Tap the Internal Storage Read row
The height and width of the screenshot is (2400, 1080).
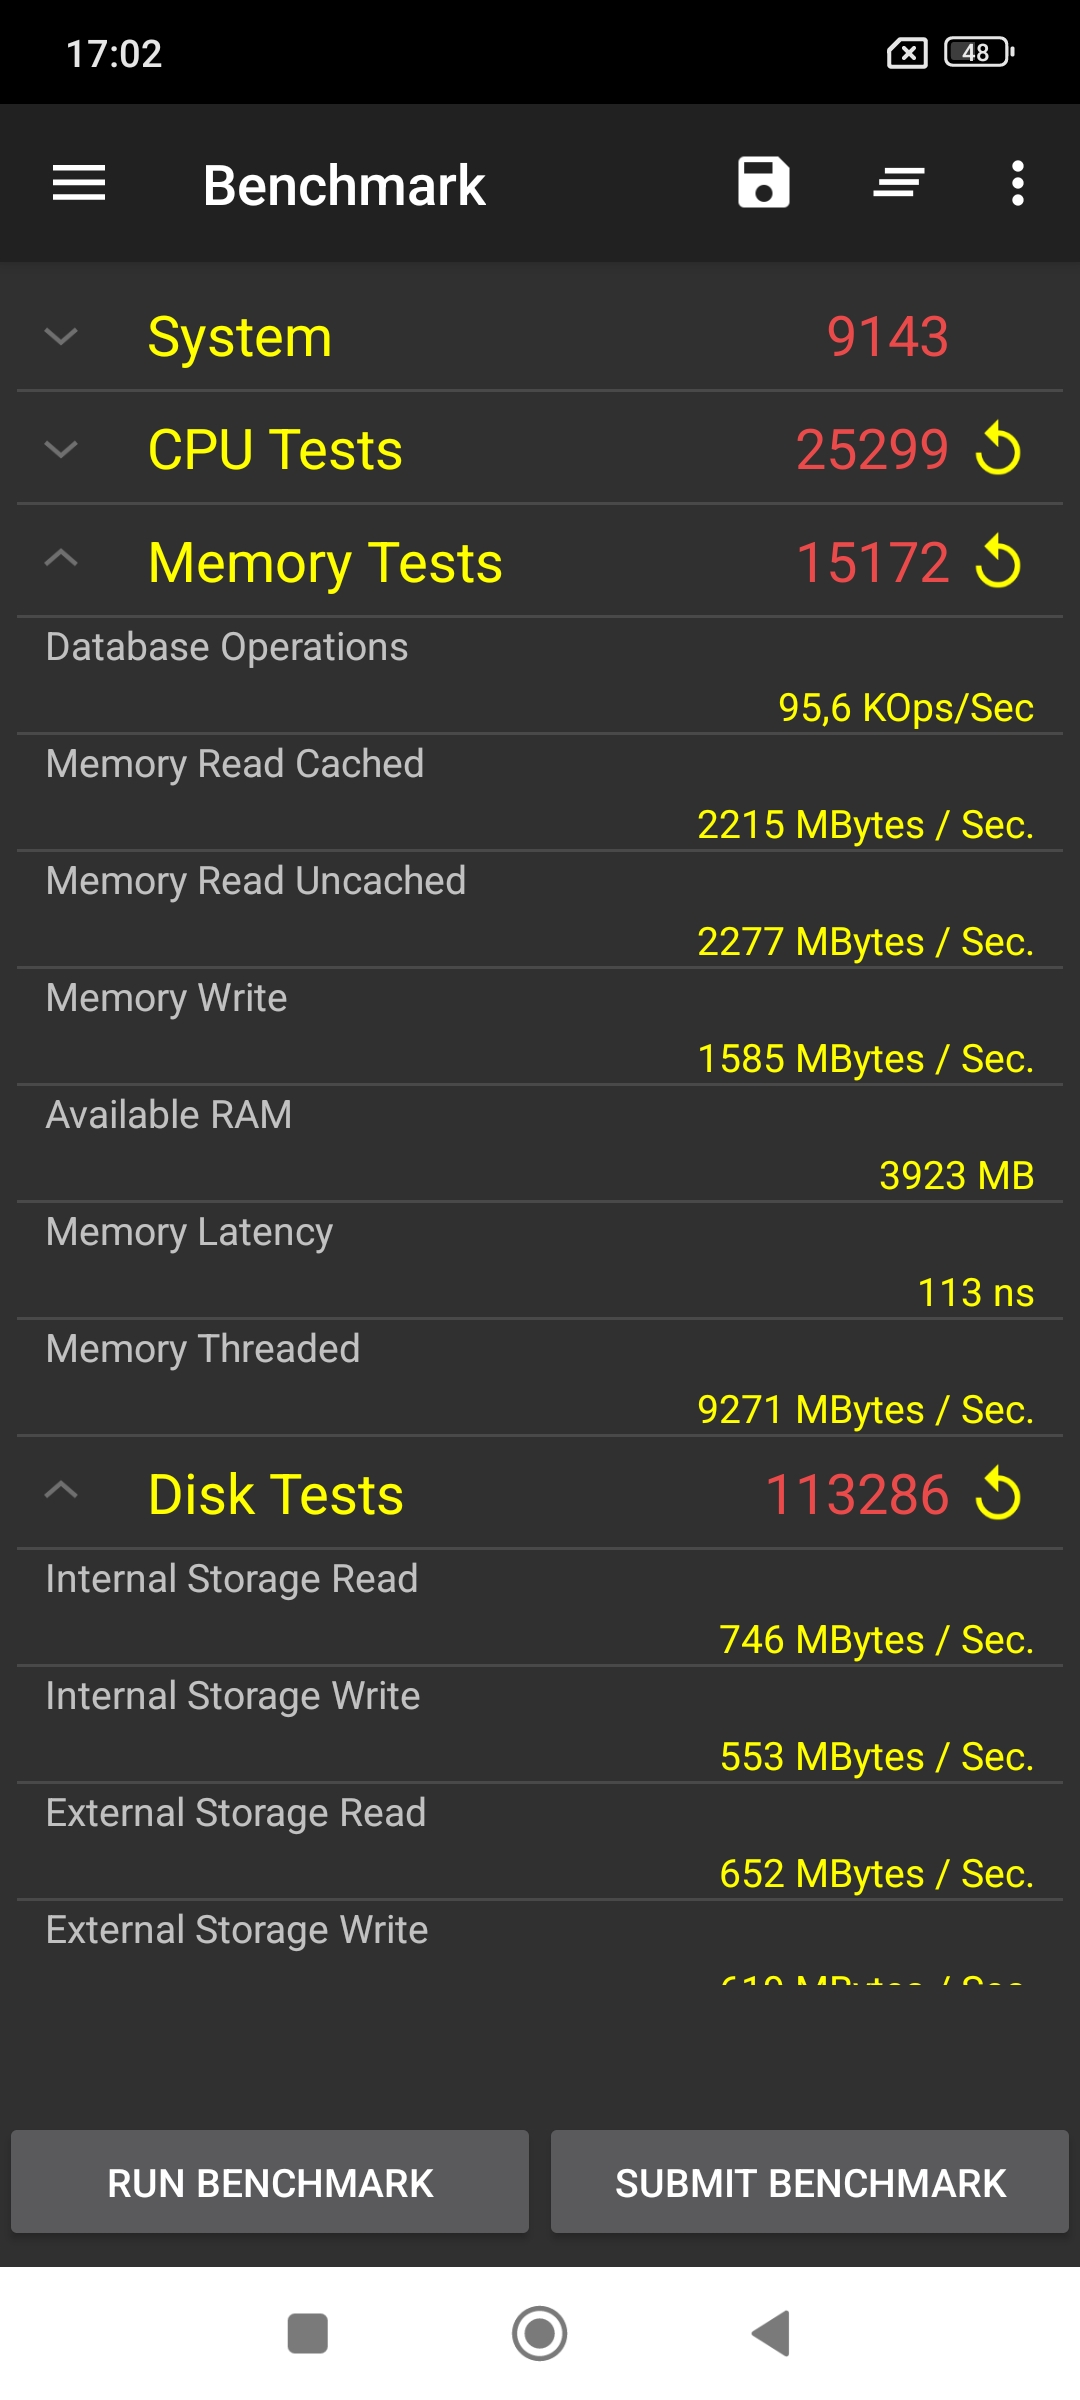(540, 1608)
